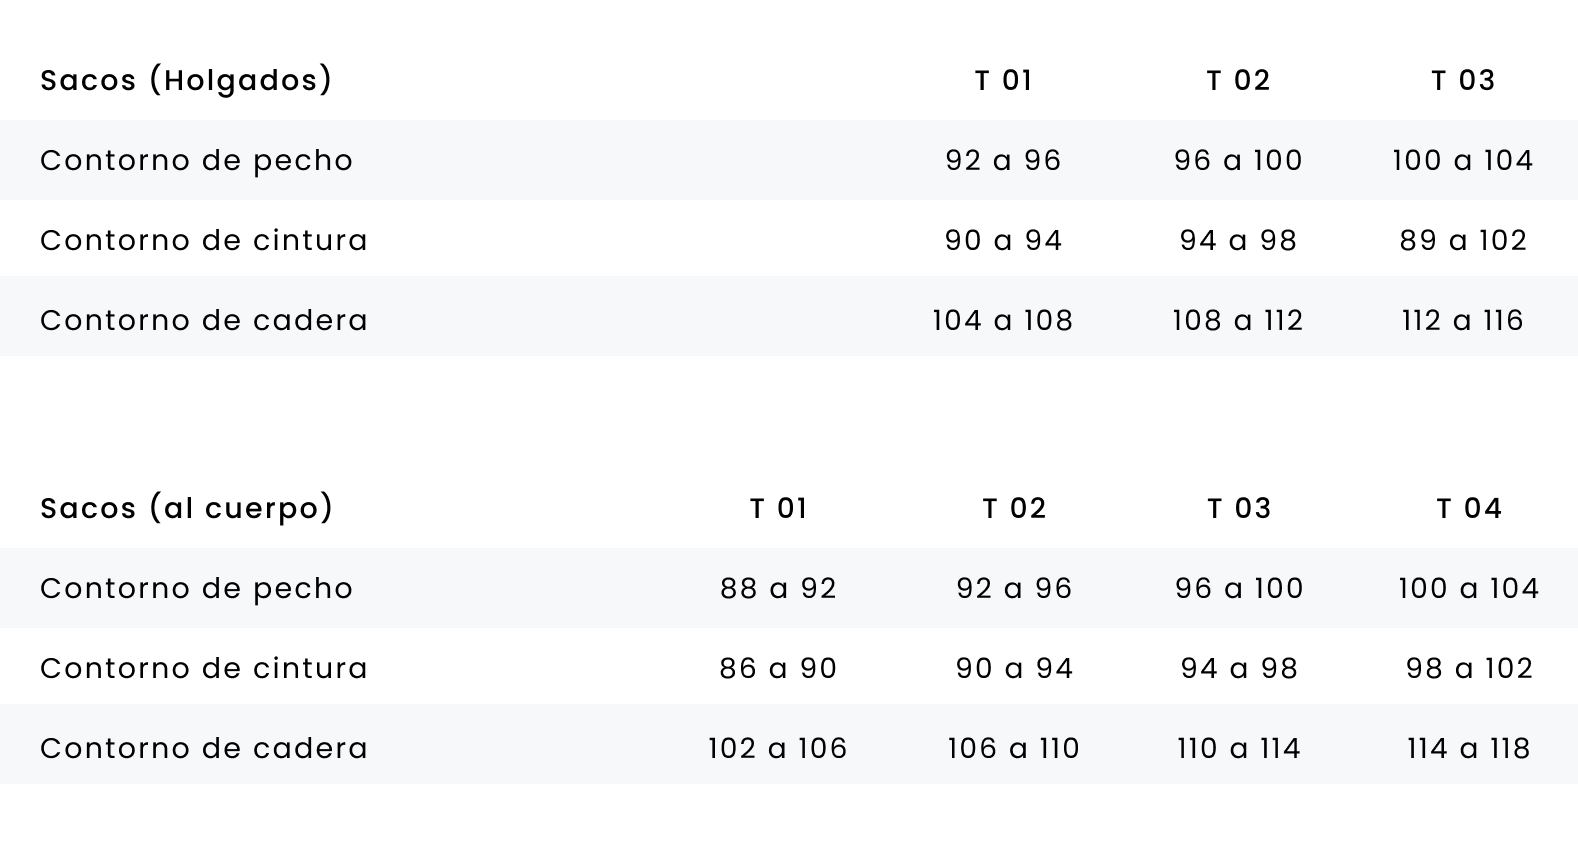Click the "Sacos (Holgados)" table heading
This screenshot has height=844, width=1578.
point(186,80)
